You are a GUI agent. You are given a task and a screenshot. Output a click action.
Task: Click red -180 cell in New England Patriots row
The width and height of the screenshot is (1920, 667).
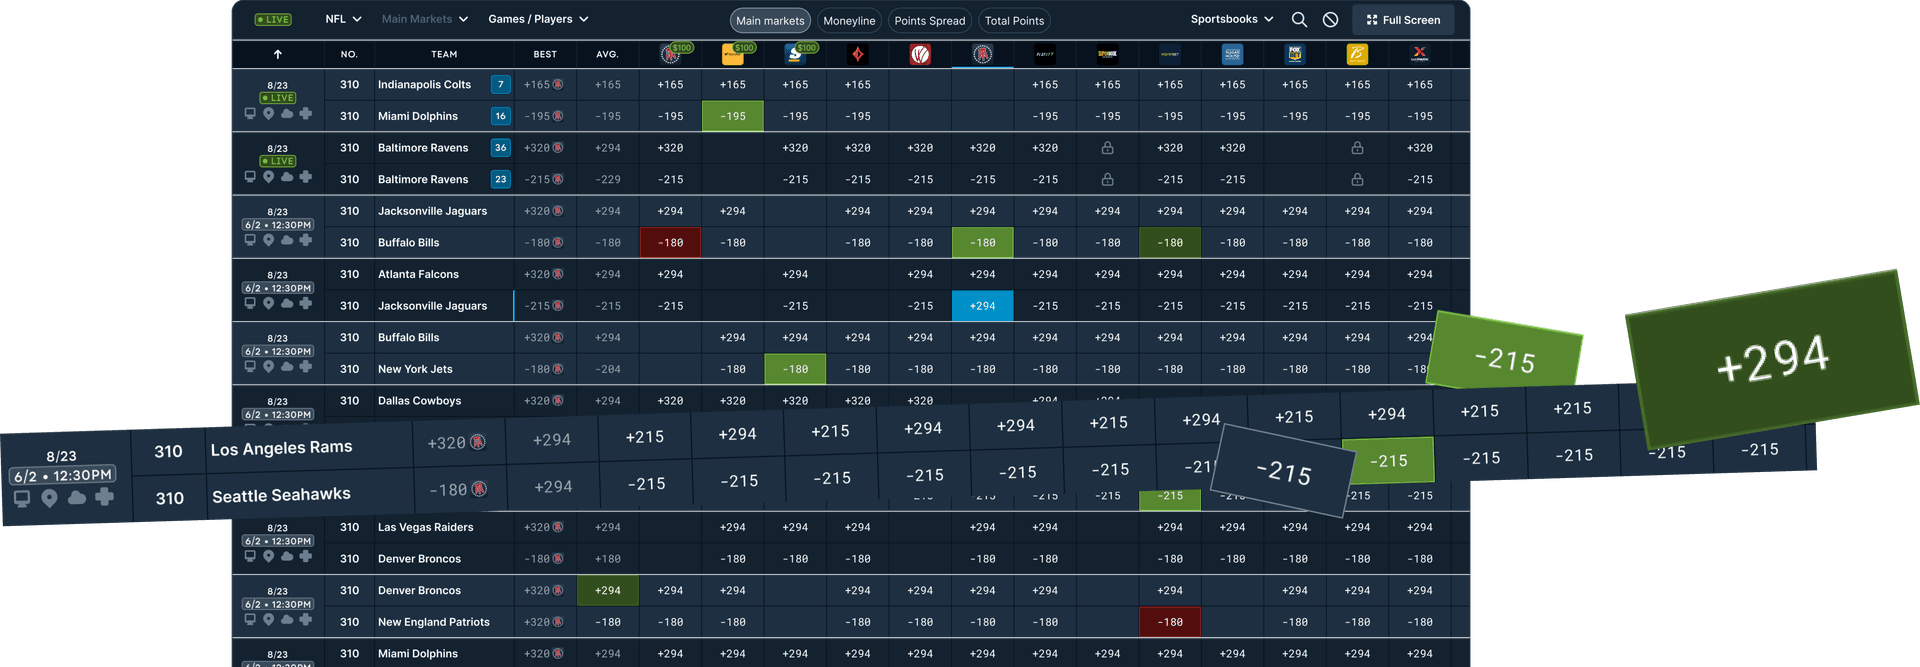(1170, 622)
